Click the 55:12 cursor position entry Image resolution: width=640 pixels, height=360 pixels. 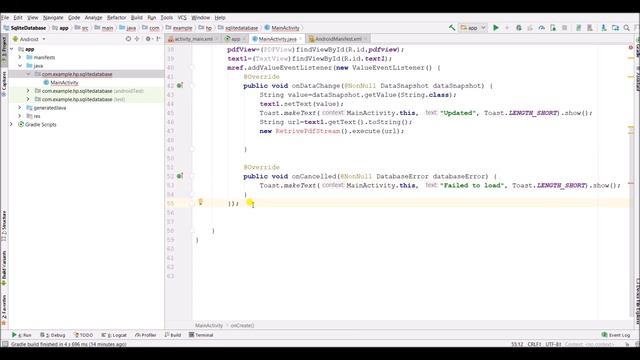517,344
